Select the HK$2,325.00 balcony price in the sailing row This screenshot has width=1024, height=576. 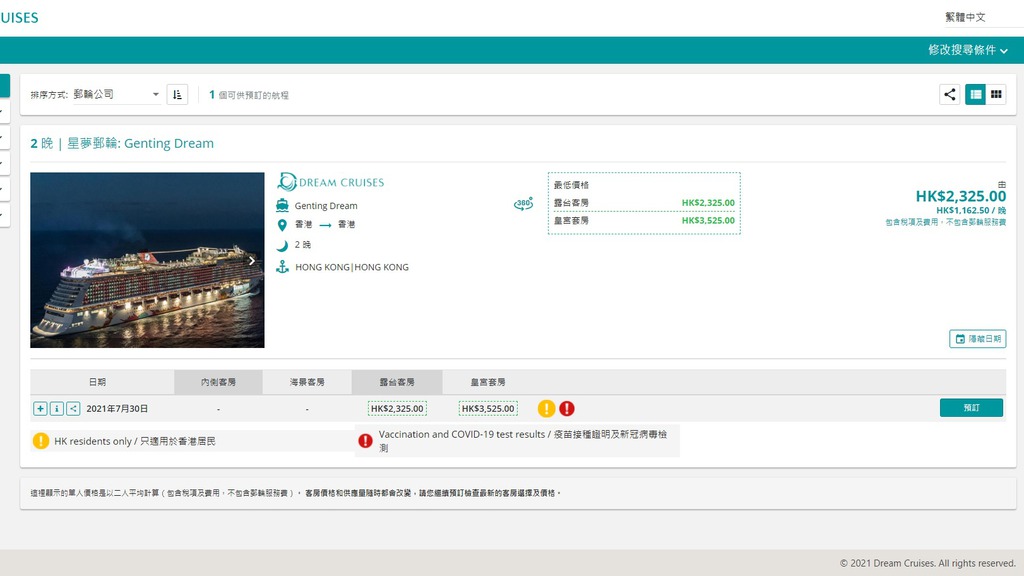397,409
